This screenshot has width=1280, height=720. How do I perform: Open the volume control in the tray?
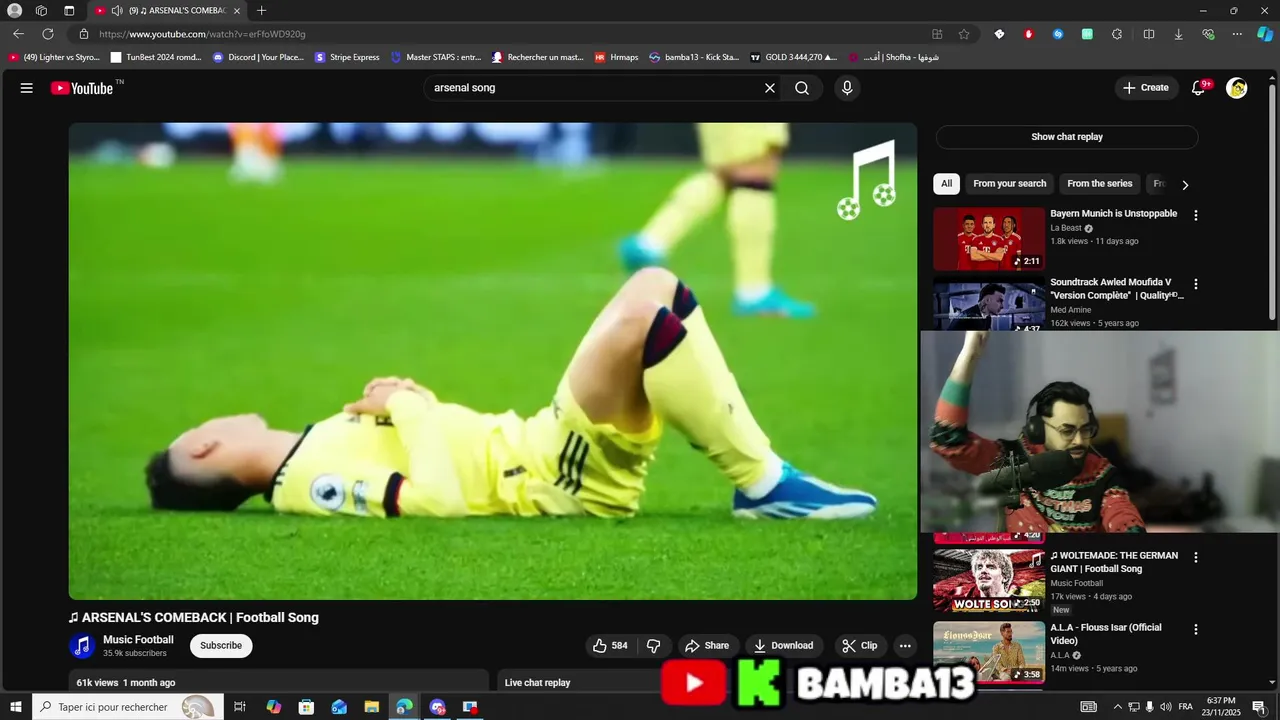click(1166, 707)
